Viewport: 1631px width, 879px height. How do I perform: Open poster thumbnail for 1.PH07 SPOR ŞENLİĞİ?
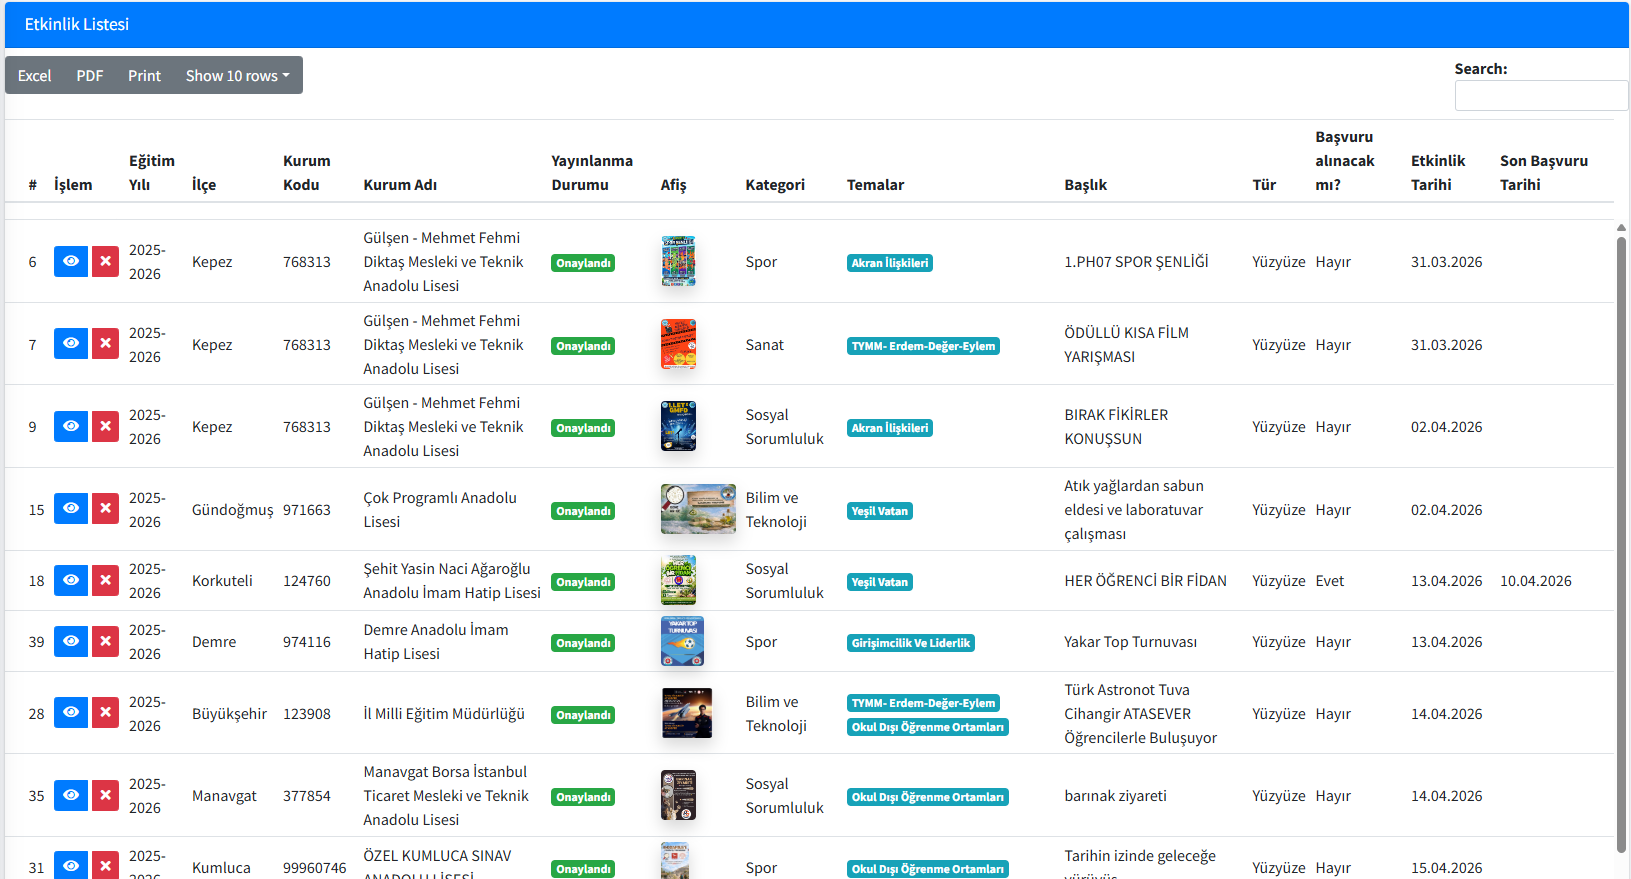(x=678, y=261)
